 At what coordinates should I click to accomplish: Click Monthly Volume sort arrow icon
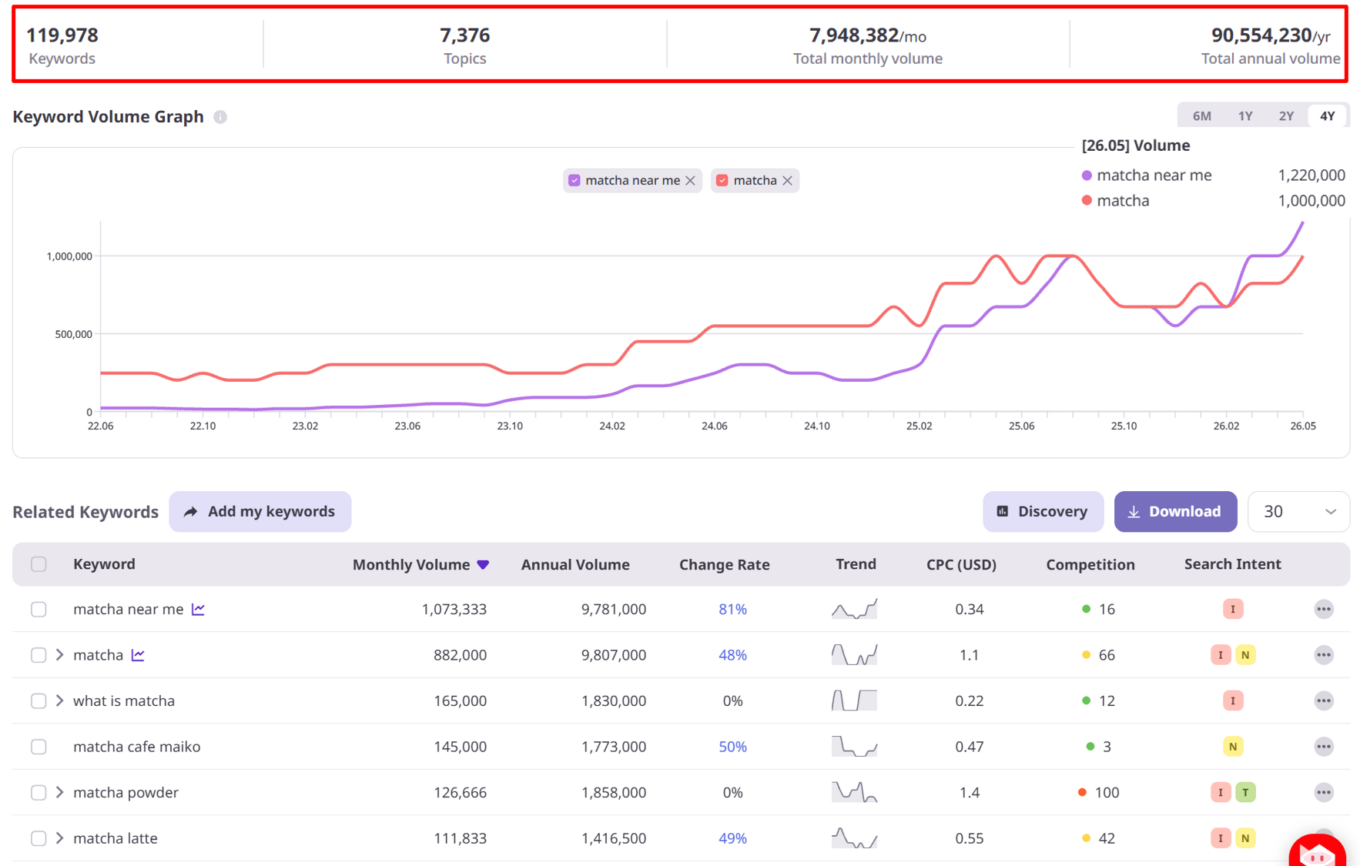coord(483,565)
